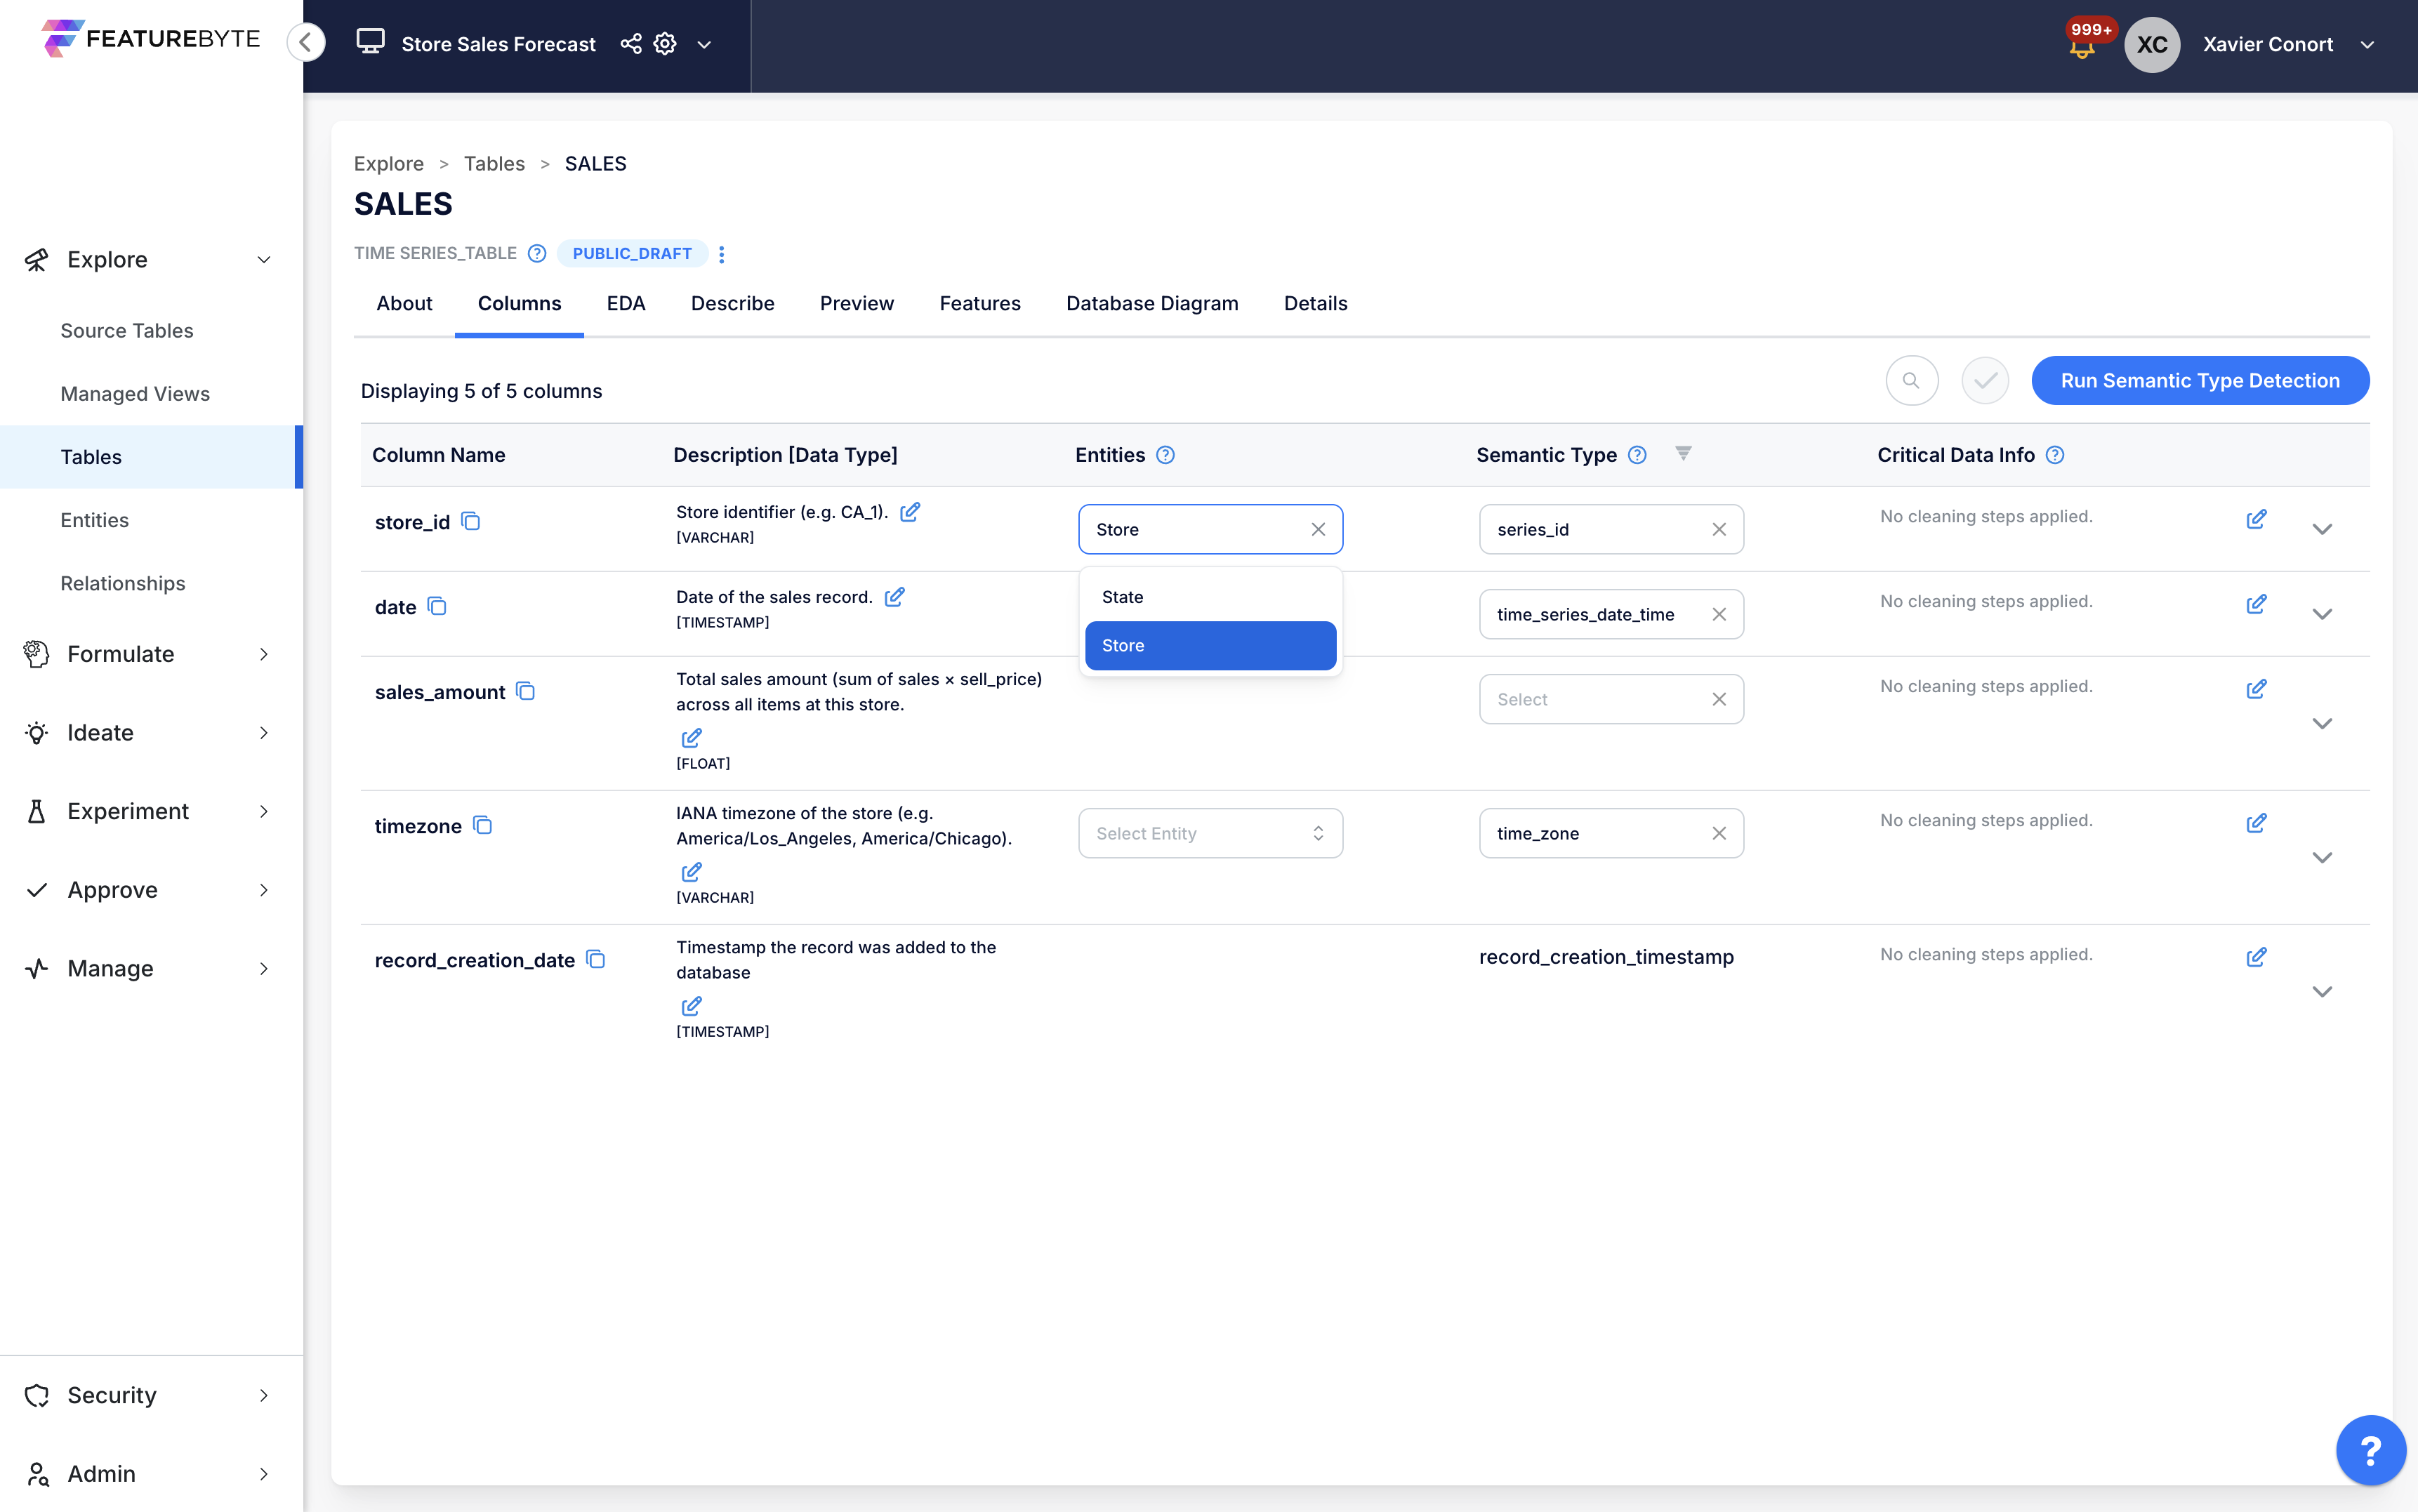The image size is (2418, 1512).
Task: Open the Select Entity dropdown for timezone
Action: click(x=1210, y=832)
